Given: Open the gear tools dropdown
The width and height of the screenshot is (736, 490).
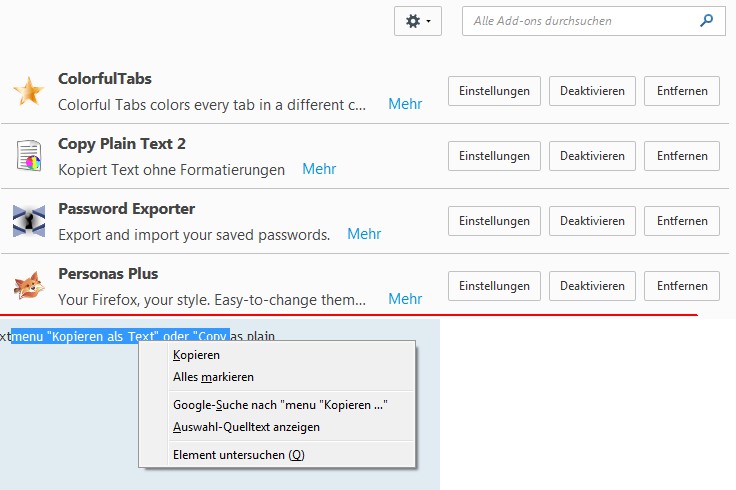Looking at the screenshot, I should point(418,20).
